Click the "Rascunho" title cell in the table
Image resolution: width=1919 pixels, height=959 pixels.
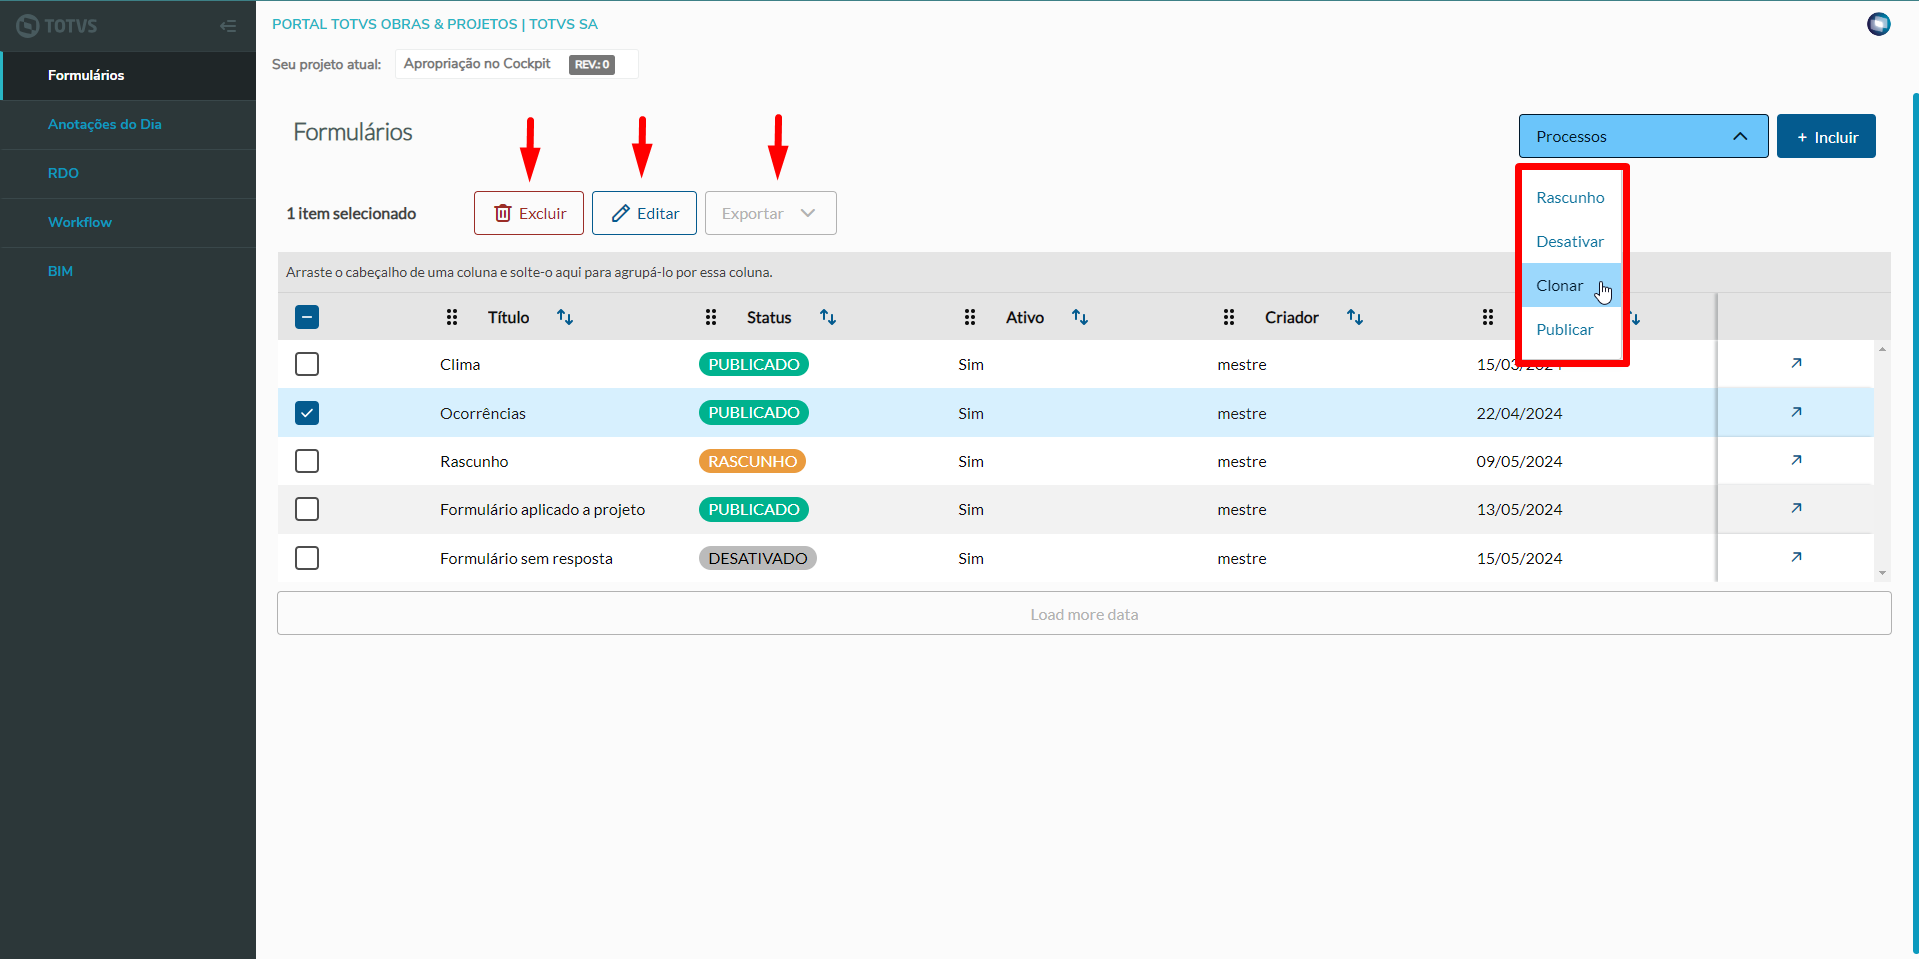click(474, 461)
